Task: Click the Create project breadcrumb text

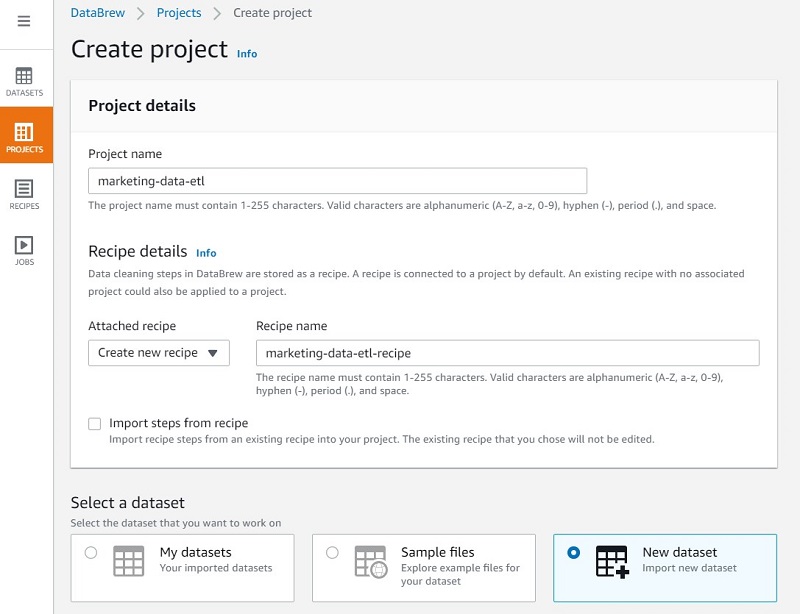Action: click(x=272, y=13)
